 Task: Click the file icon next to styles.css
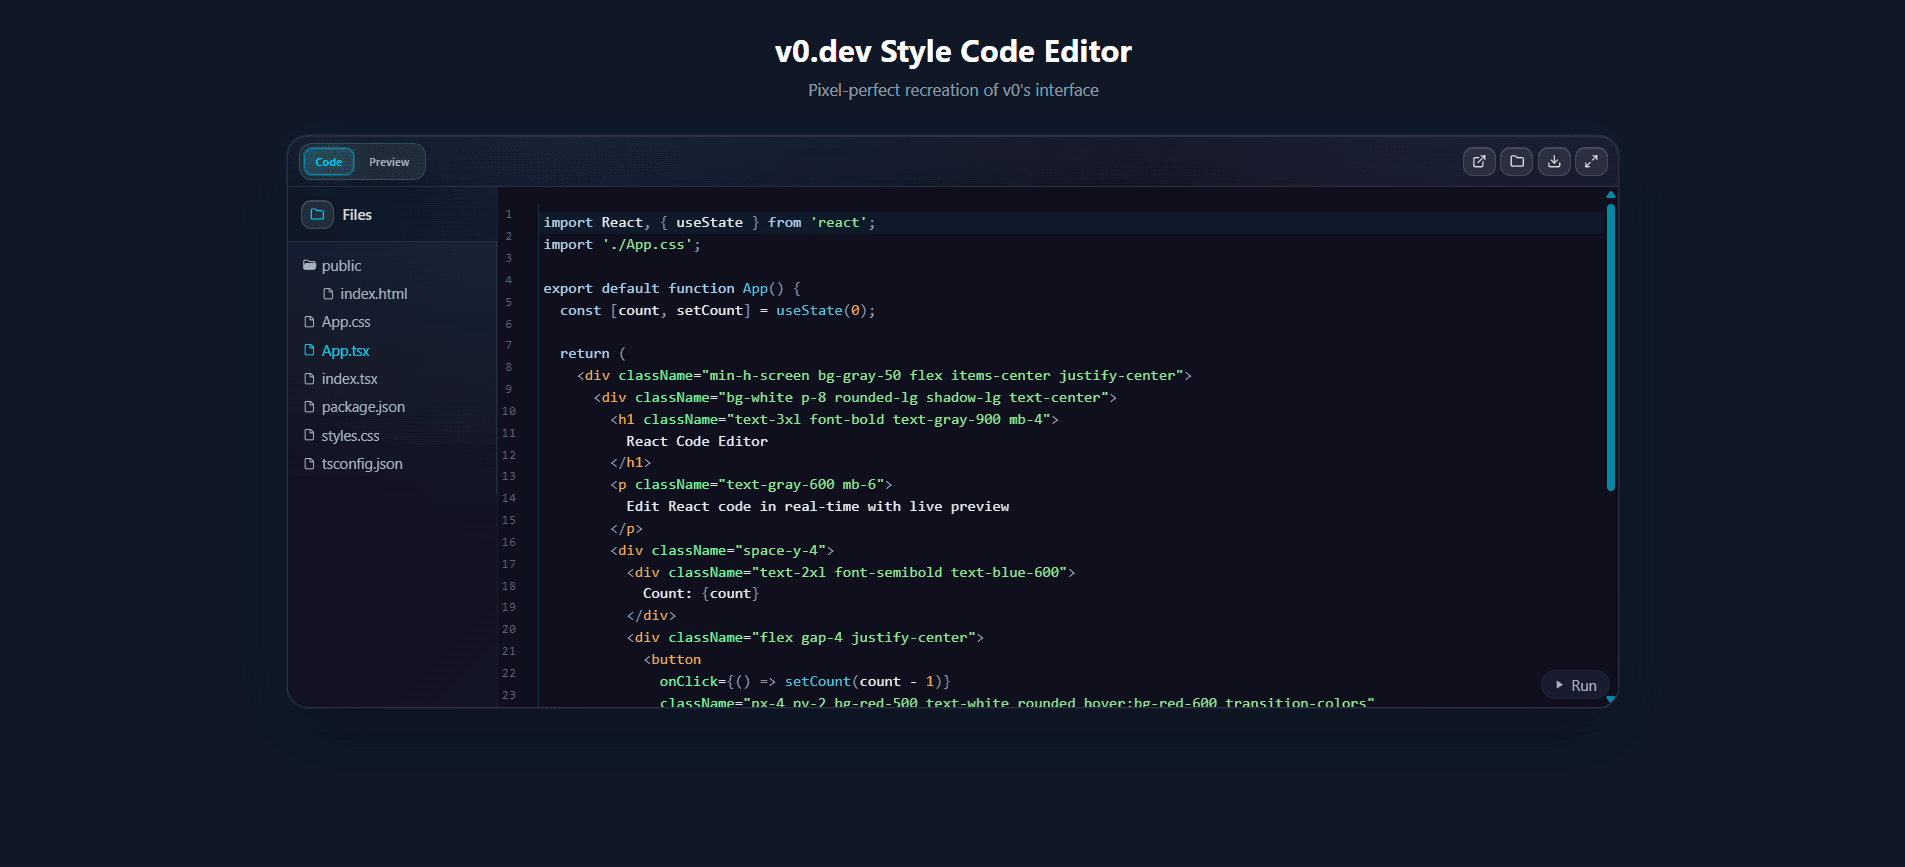click(309, 435)
